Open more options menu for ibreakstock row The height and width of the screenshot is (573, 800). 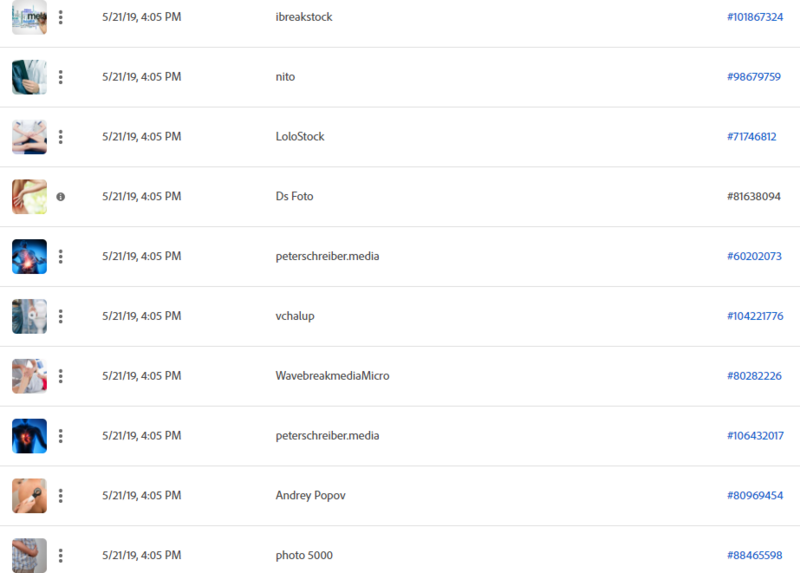pos(61,17)
